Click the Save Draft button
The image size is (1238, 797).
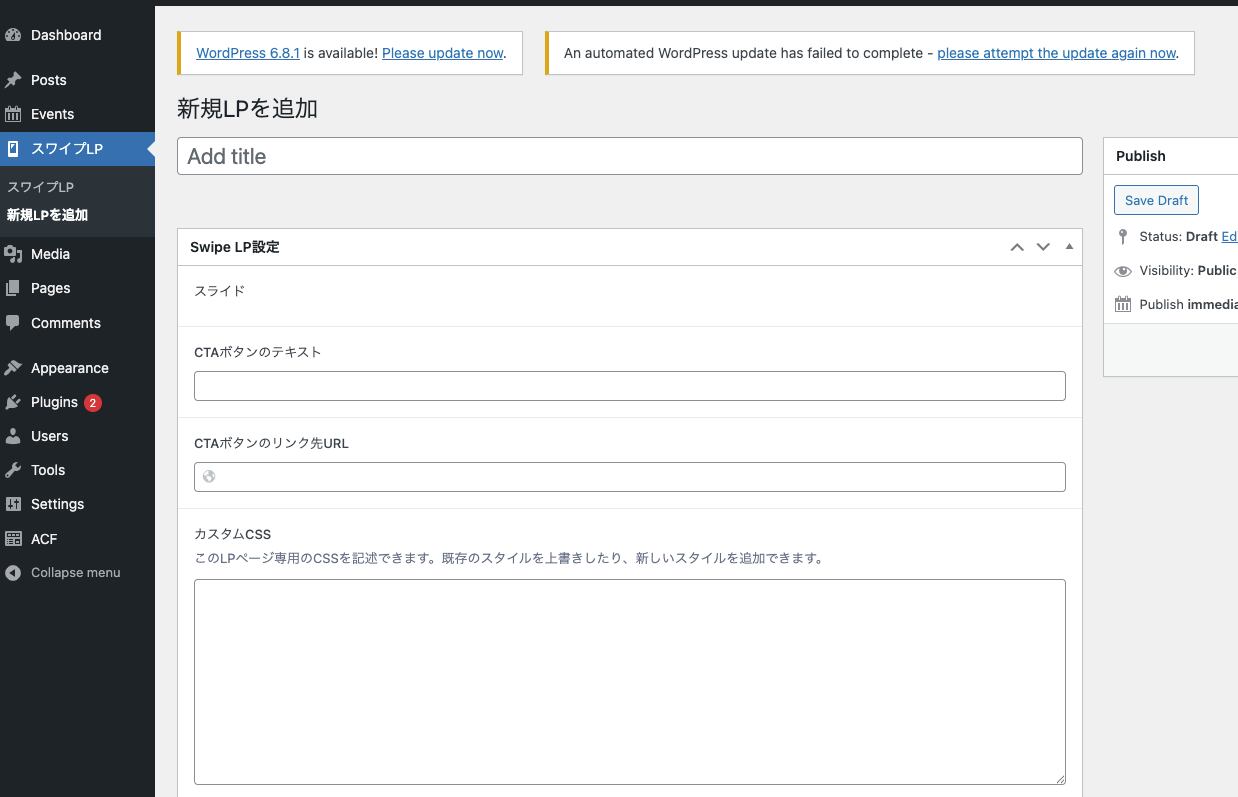pyautogui.click(x=1156, y=200)
